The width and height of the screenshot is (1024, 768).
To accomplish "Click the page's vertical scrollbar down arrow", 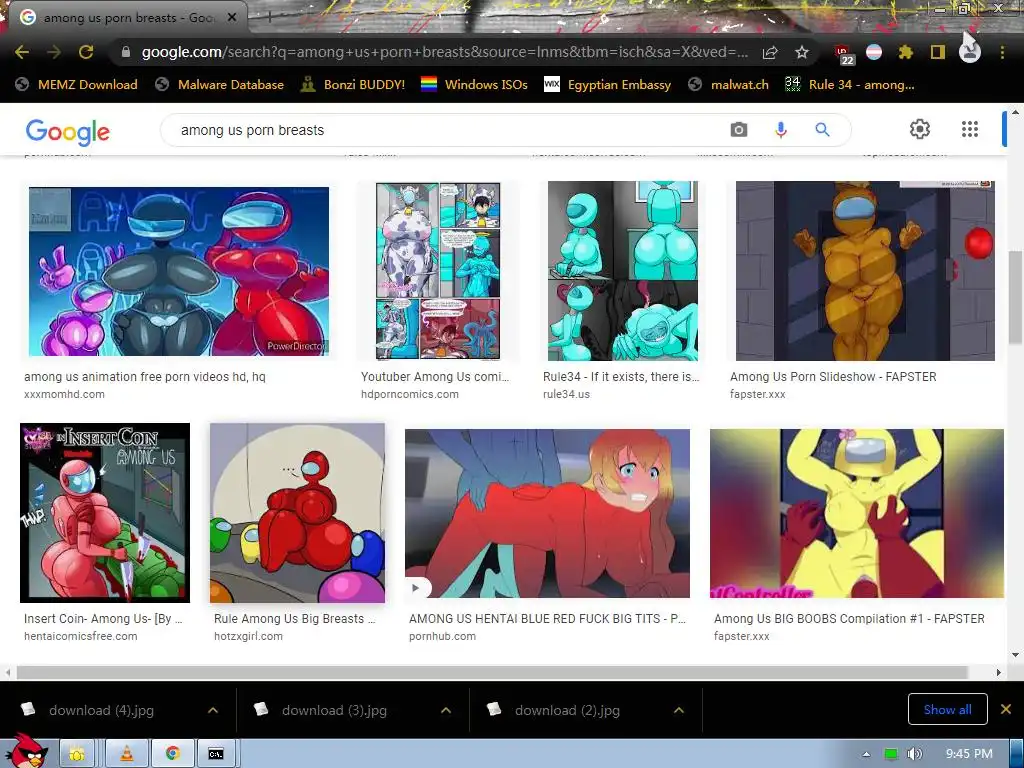I will pos(1016,654).
